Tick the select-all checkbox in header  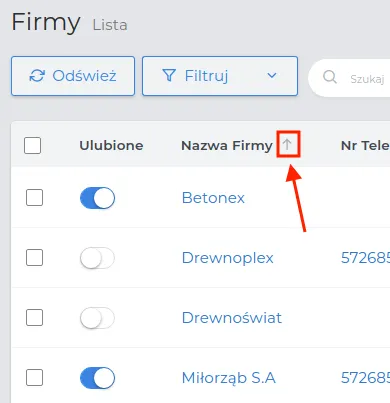pos(33,145)
